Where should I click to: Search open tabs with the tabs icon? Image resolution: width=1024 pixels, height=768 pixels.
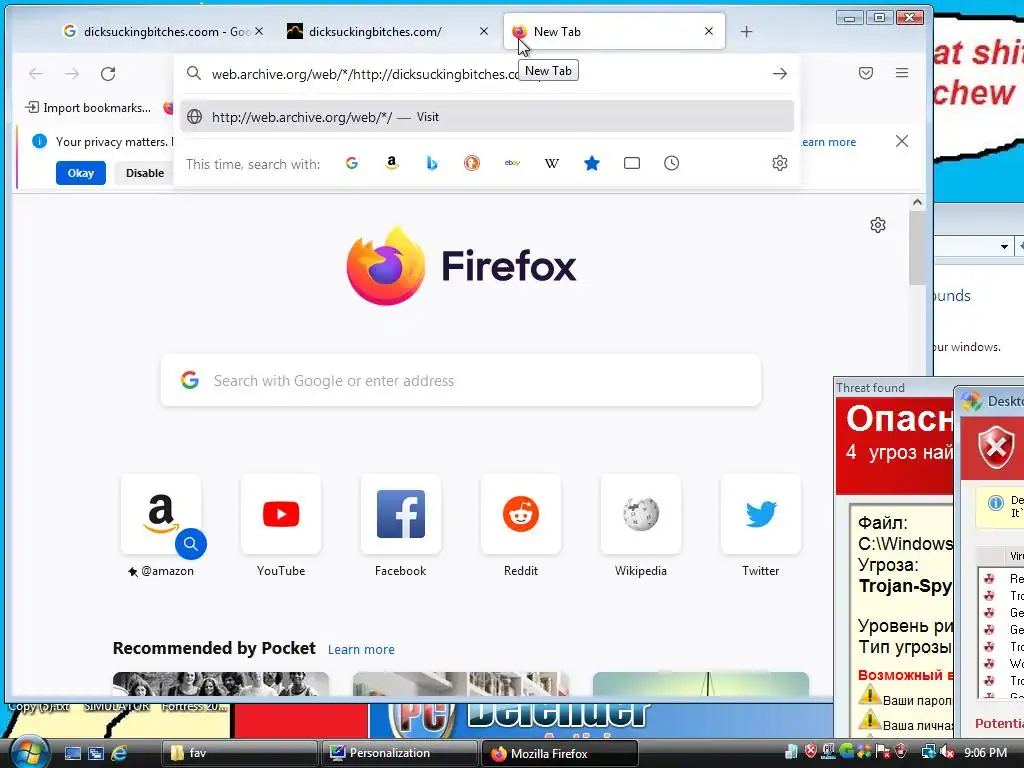pos(632,163)
